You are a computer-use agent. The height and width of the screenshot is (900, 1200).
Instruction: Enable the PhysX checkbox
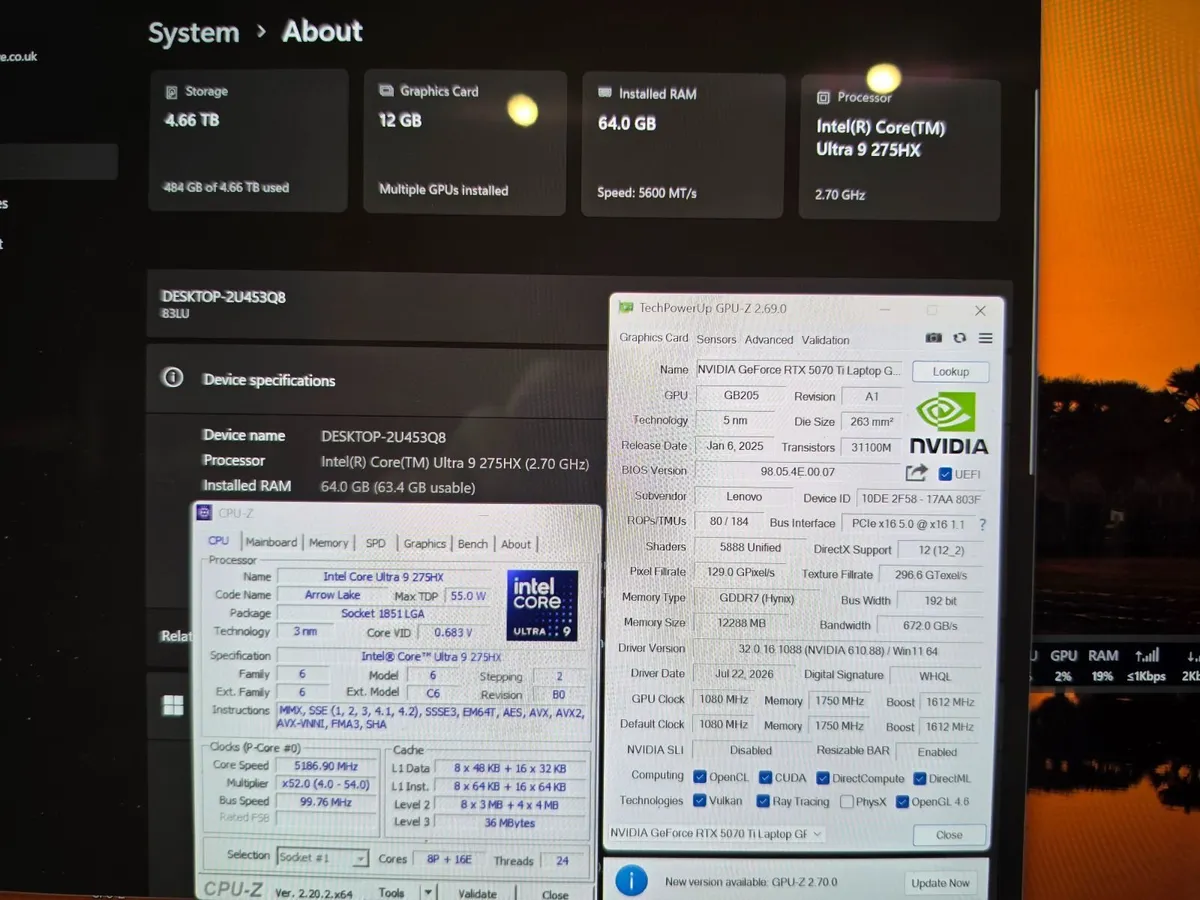click(x=847, y=802)
